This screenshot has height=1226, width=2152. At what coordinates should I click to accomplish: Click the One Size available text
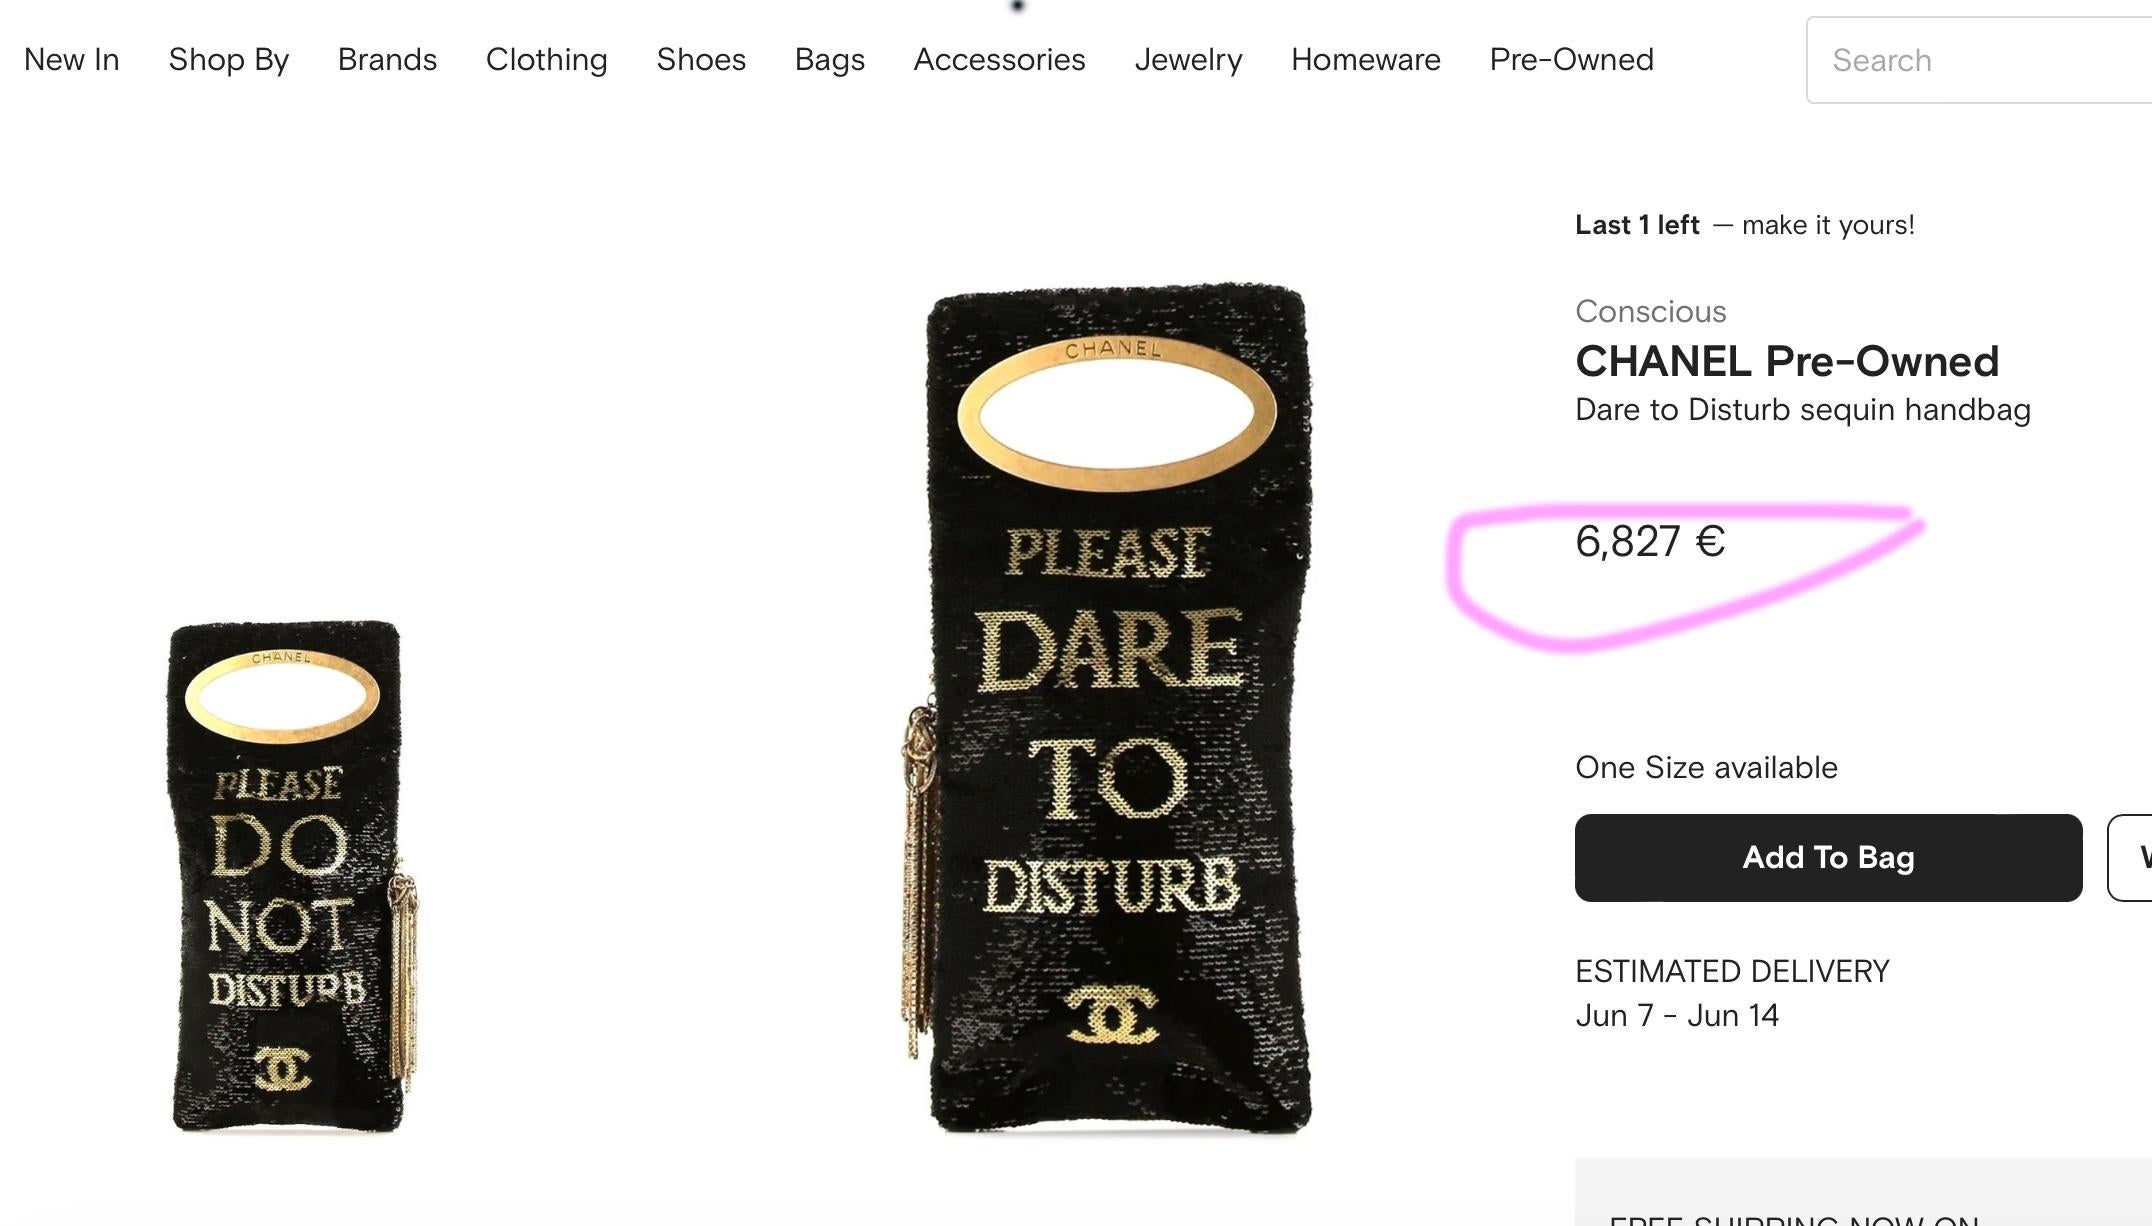click(x=1706, y=768)
